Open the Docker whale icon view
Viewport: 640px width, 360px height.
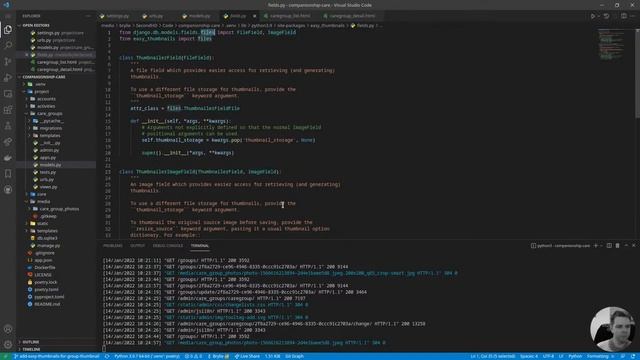pyautogui.click(x=8, y=158)
